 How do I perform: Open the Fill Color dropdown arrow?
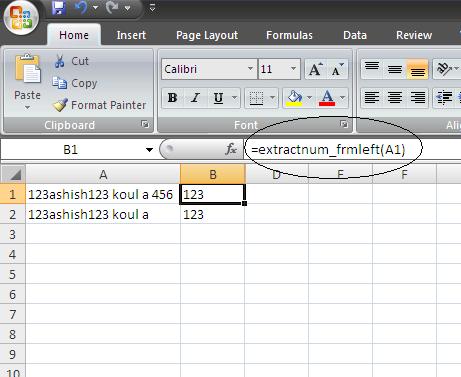click(309, 98)
